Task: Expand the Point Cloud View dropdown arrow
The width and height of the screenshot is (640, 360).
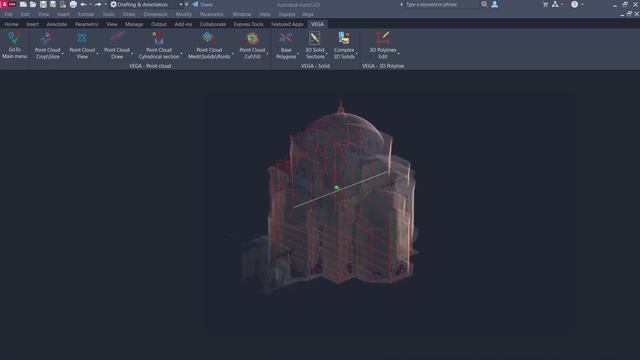Action: pos(97,53)
